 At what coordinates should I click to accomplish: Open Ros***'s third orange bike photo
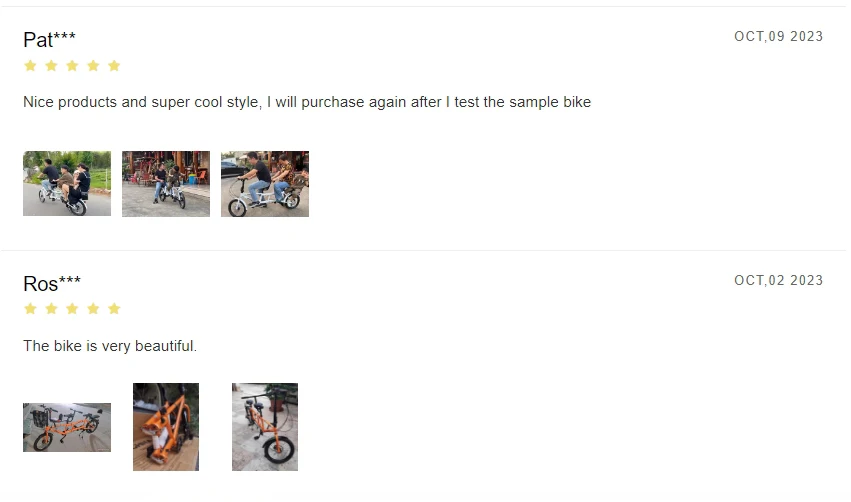coord(265,427)
